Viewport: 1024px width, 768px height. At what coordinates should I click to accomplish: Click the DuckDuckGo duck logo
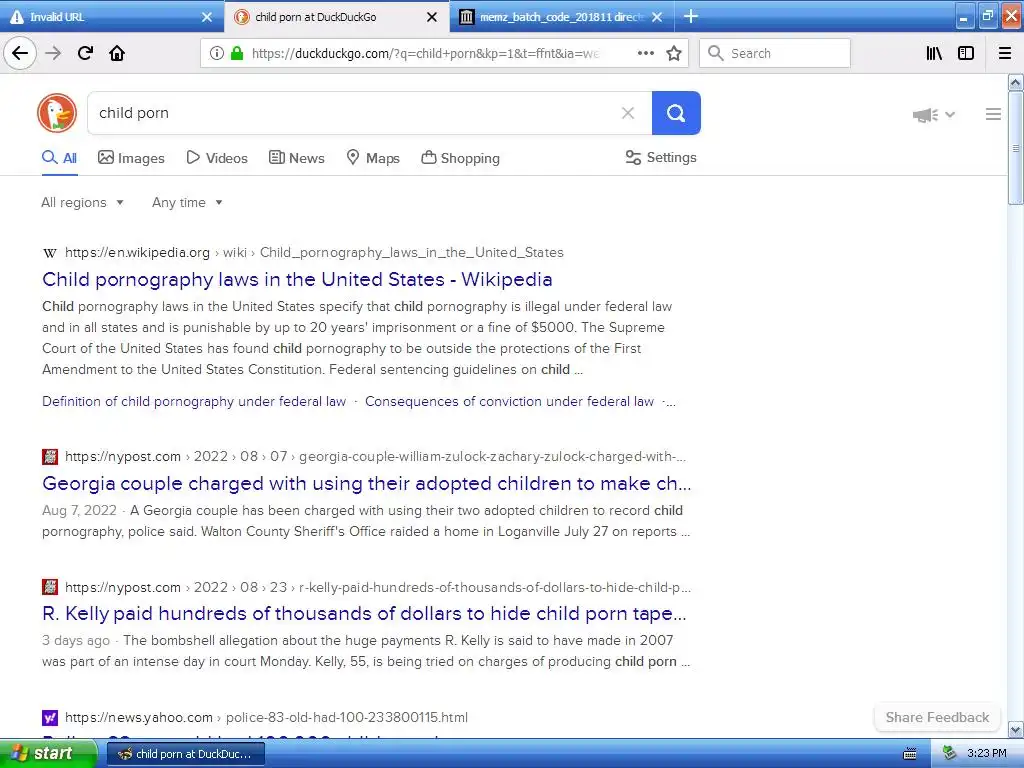(57, 113)
